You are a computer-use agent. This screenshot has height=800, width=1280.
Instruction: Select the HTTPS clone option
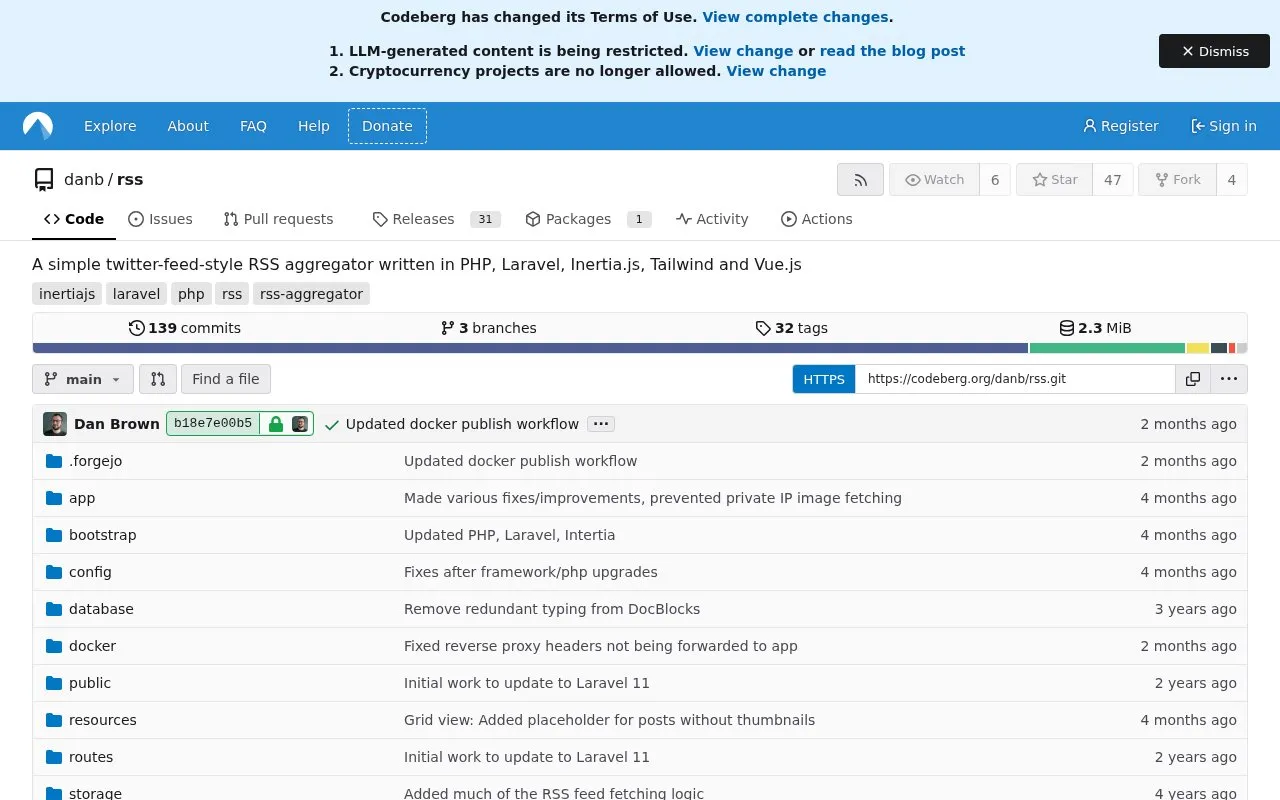click(824, 379)
